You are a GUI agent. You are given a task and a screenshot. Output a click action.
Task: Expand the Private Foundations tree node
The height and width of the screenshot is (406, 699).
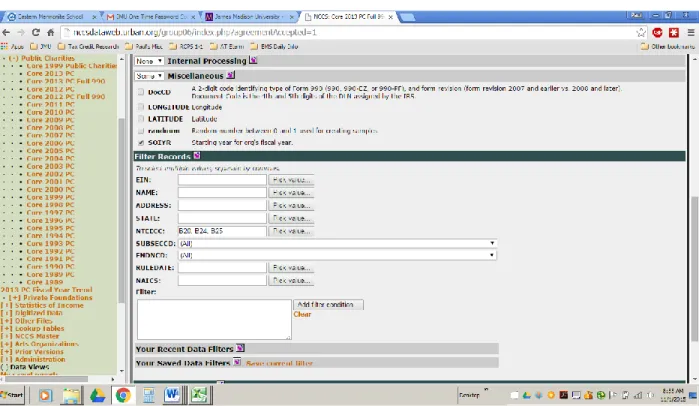[x=15, y=297]
